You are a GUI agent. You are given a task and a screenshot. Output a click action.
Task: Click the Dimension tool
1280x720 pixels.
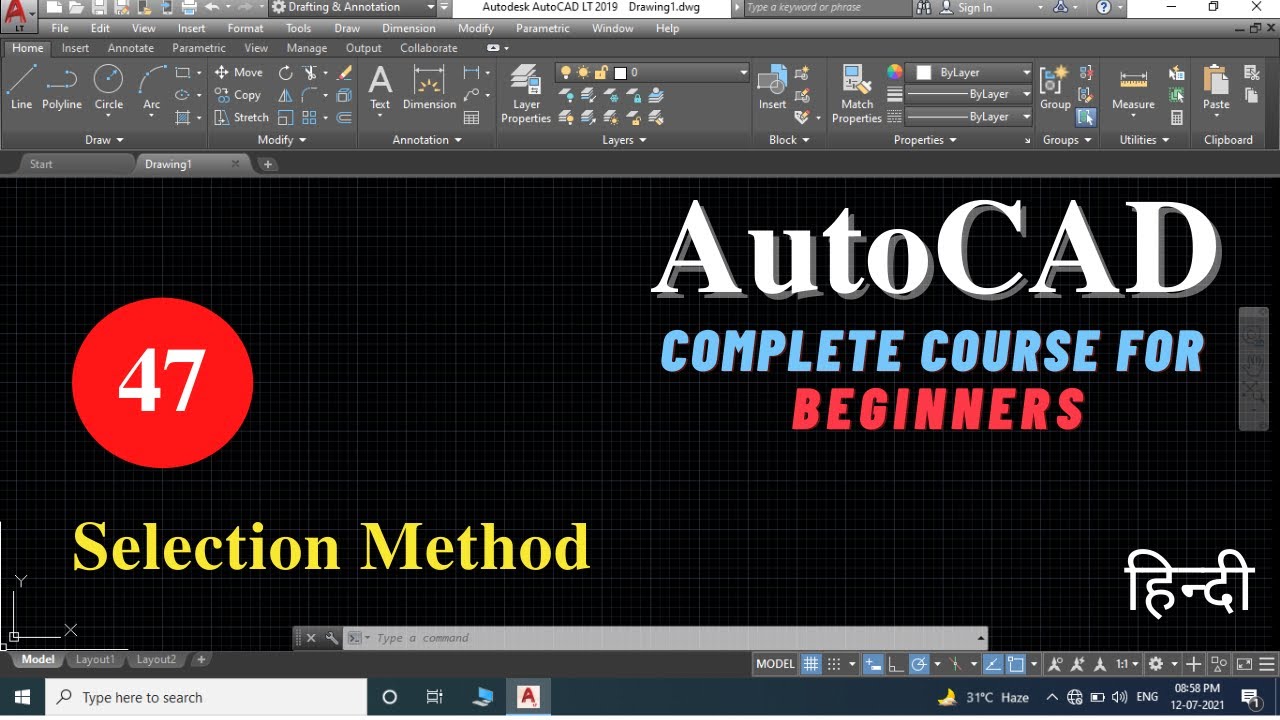tap(429, 86)
